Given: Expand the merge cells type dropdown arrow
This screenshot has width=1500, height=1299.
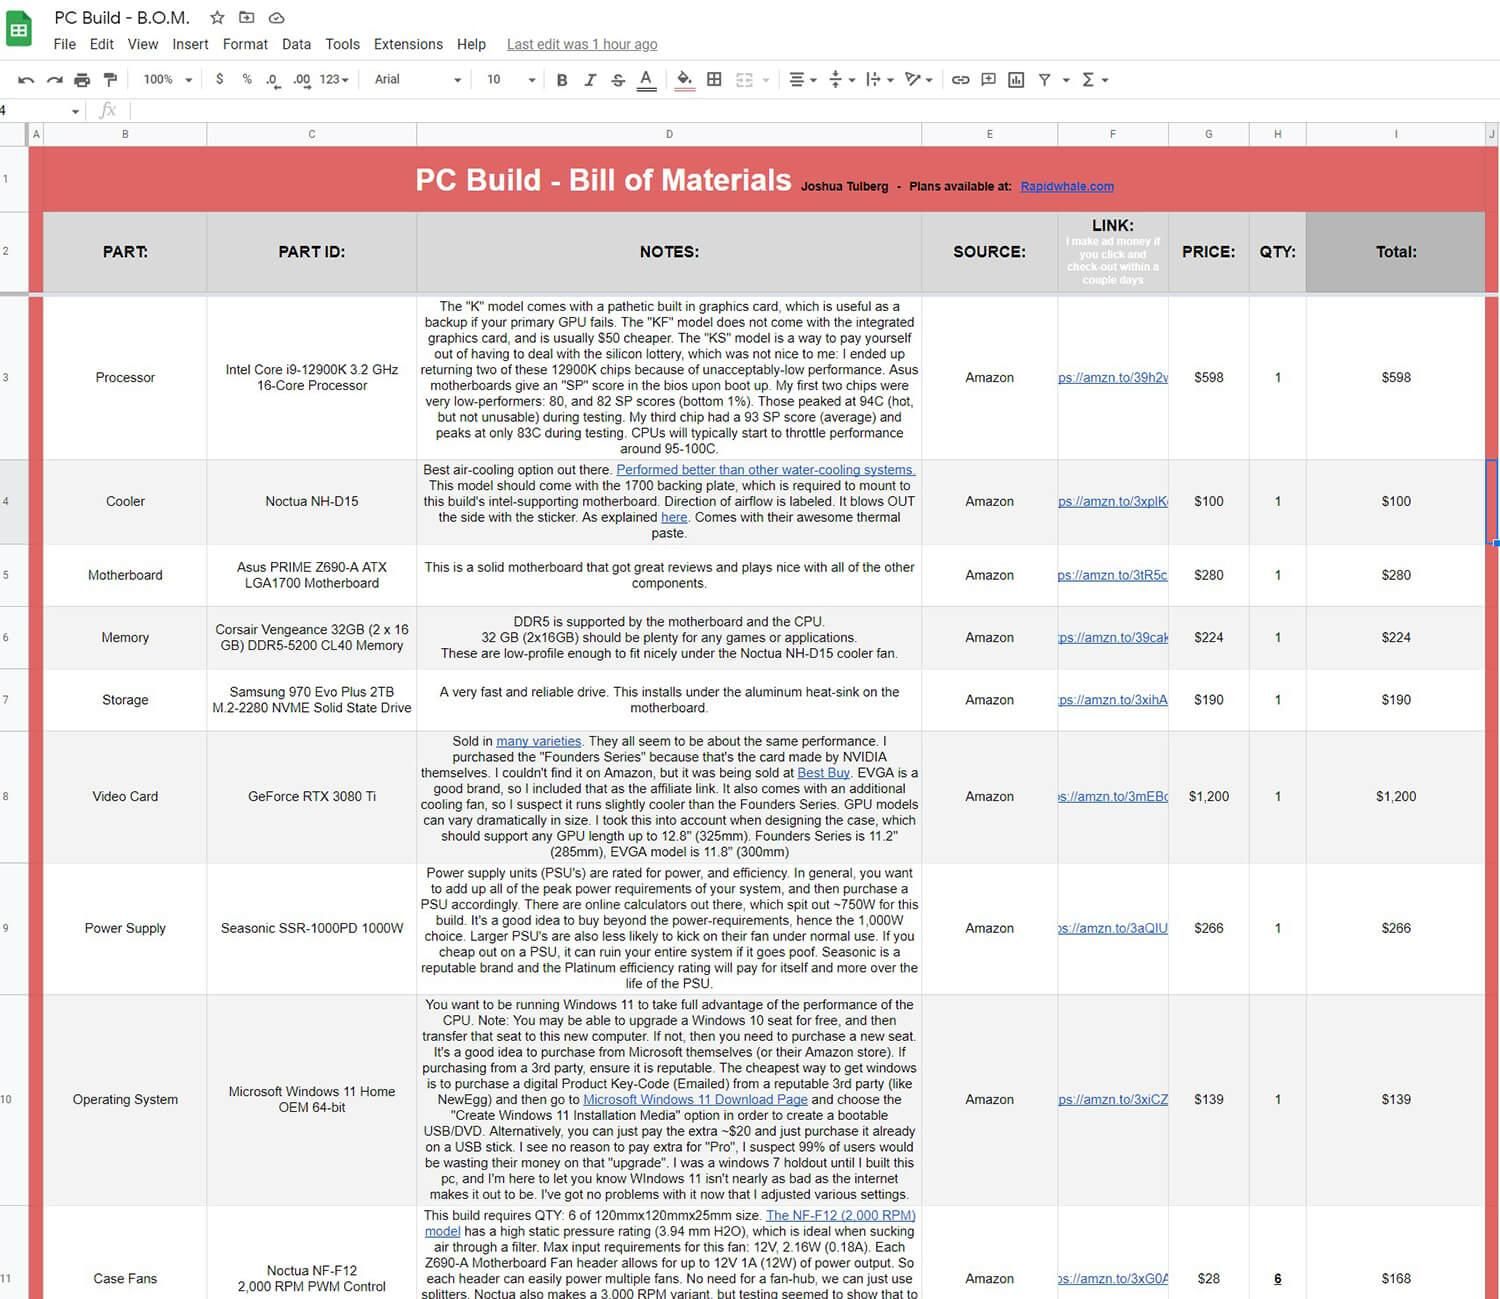Looking at the screenshot, I should [x=766, y=80].
